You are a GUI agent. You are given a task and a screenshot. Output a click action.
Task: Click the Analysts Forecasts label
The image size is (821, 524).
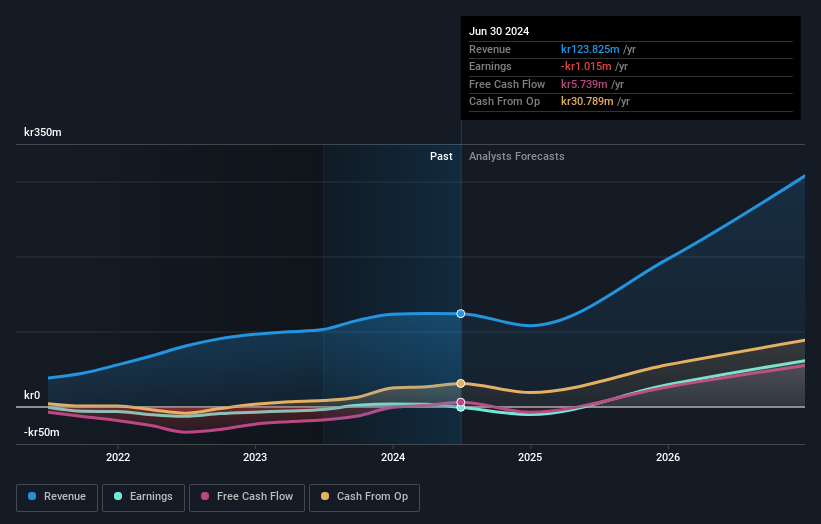point(516,156)
